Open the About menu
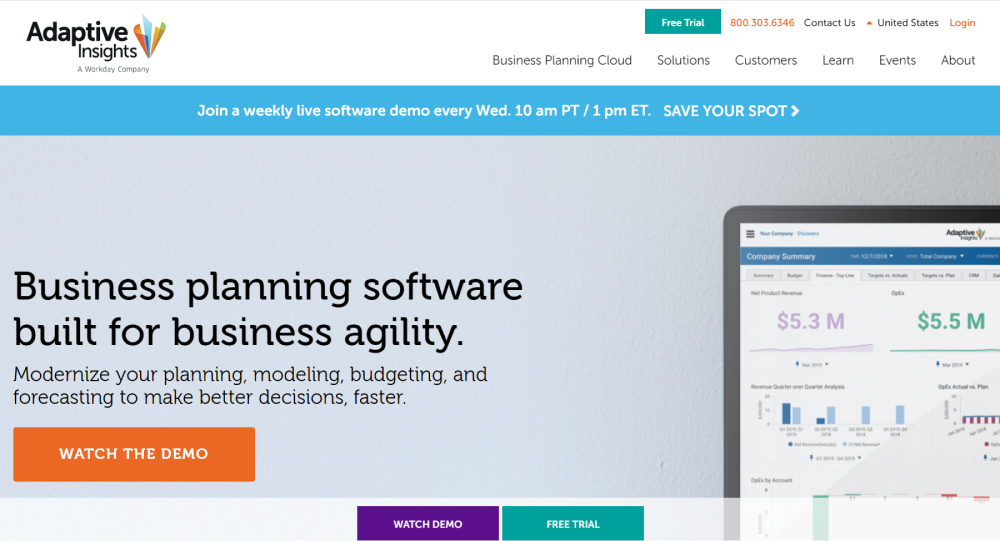This screenshot has width=1000, height=541. (x=958, y=60)
